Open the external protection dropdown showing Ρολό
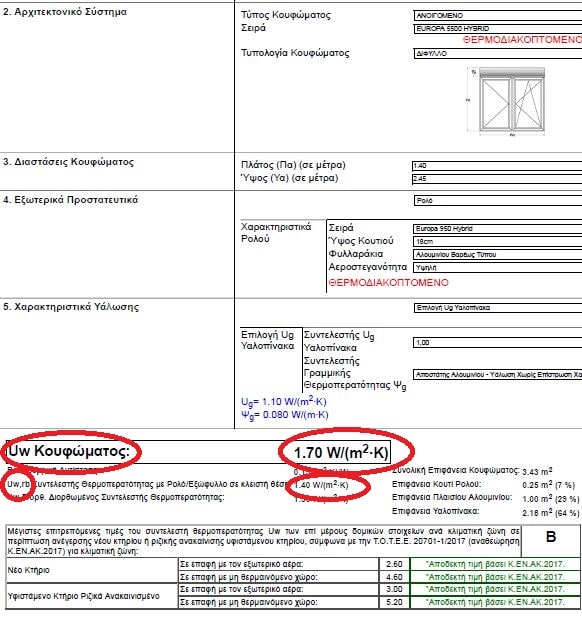 tap(498, 201)
